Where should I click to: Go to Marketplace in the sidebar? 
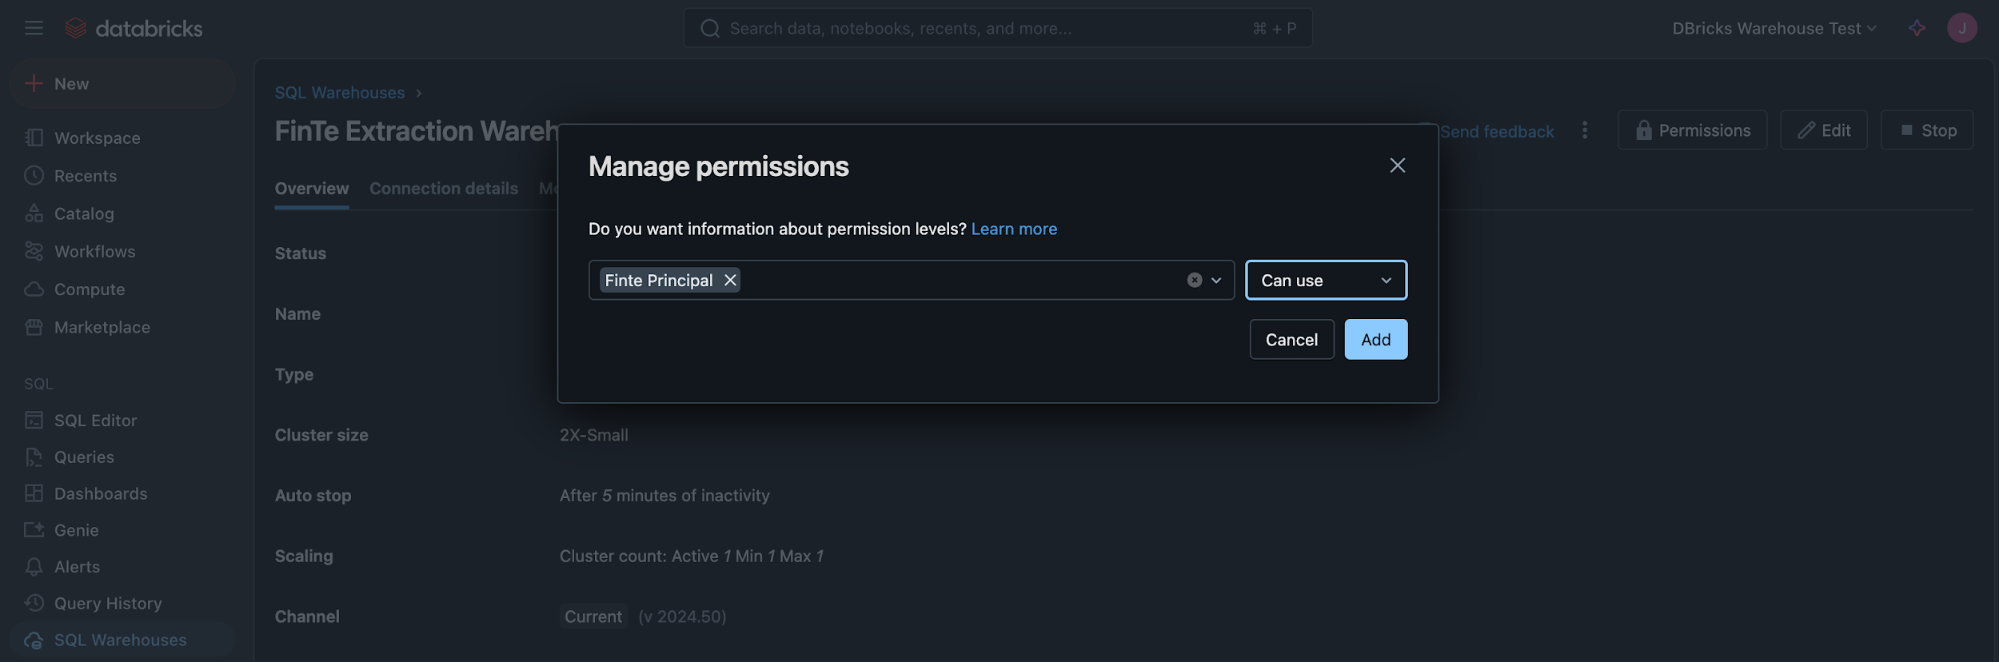(102, 328)
